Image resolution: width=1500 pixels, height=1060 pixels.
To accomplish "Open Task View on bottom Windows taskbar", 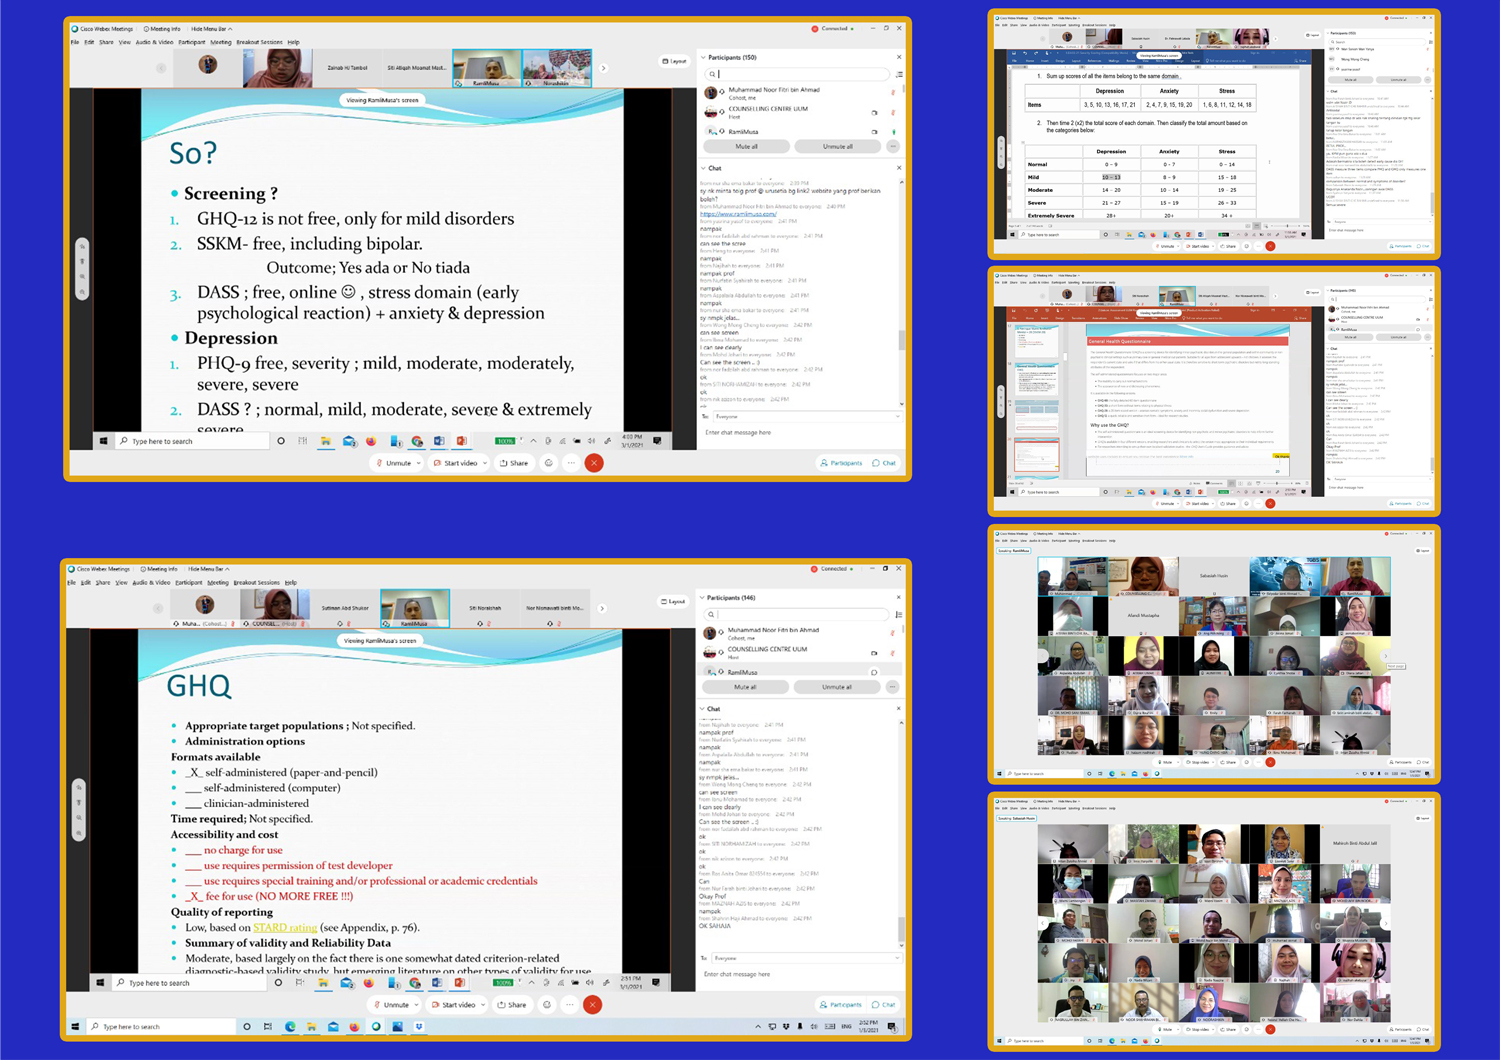I will pos(268,1026).
